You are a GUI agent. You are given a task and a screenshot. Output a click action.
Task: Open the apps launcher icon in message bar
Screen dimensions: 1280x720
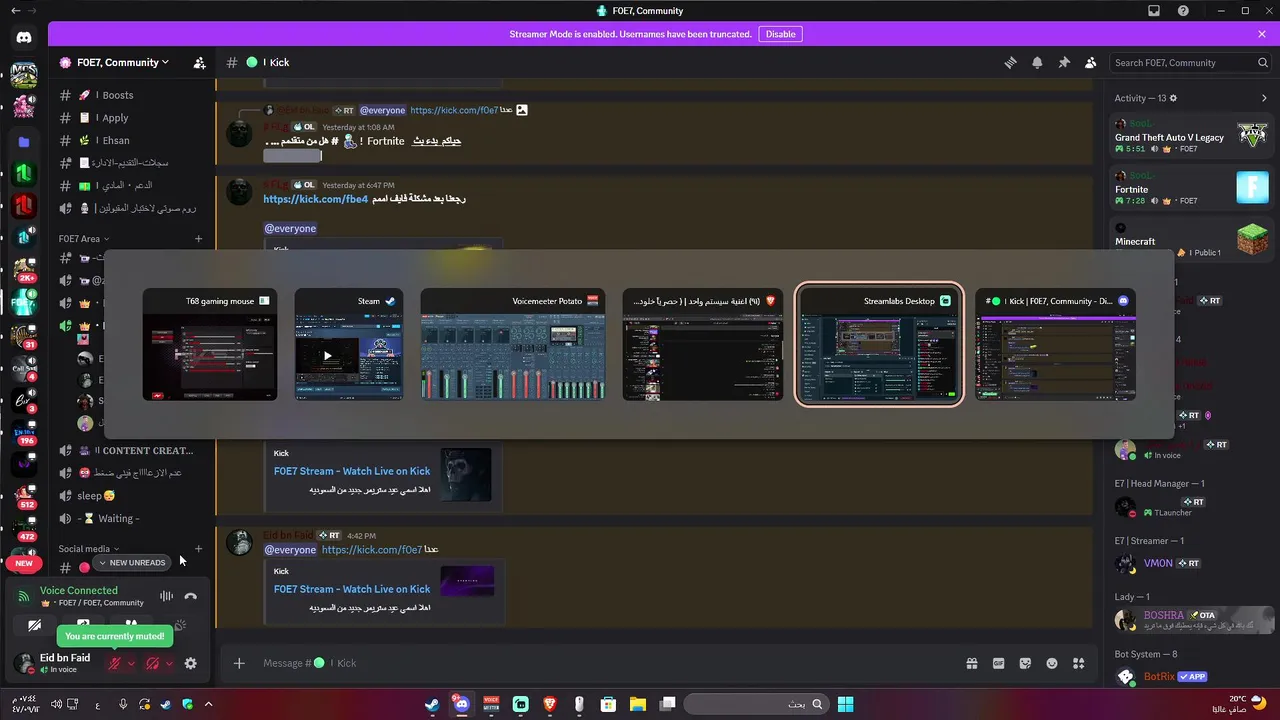[x=1078, y=663]
